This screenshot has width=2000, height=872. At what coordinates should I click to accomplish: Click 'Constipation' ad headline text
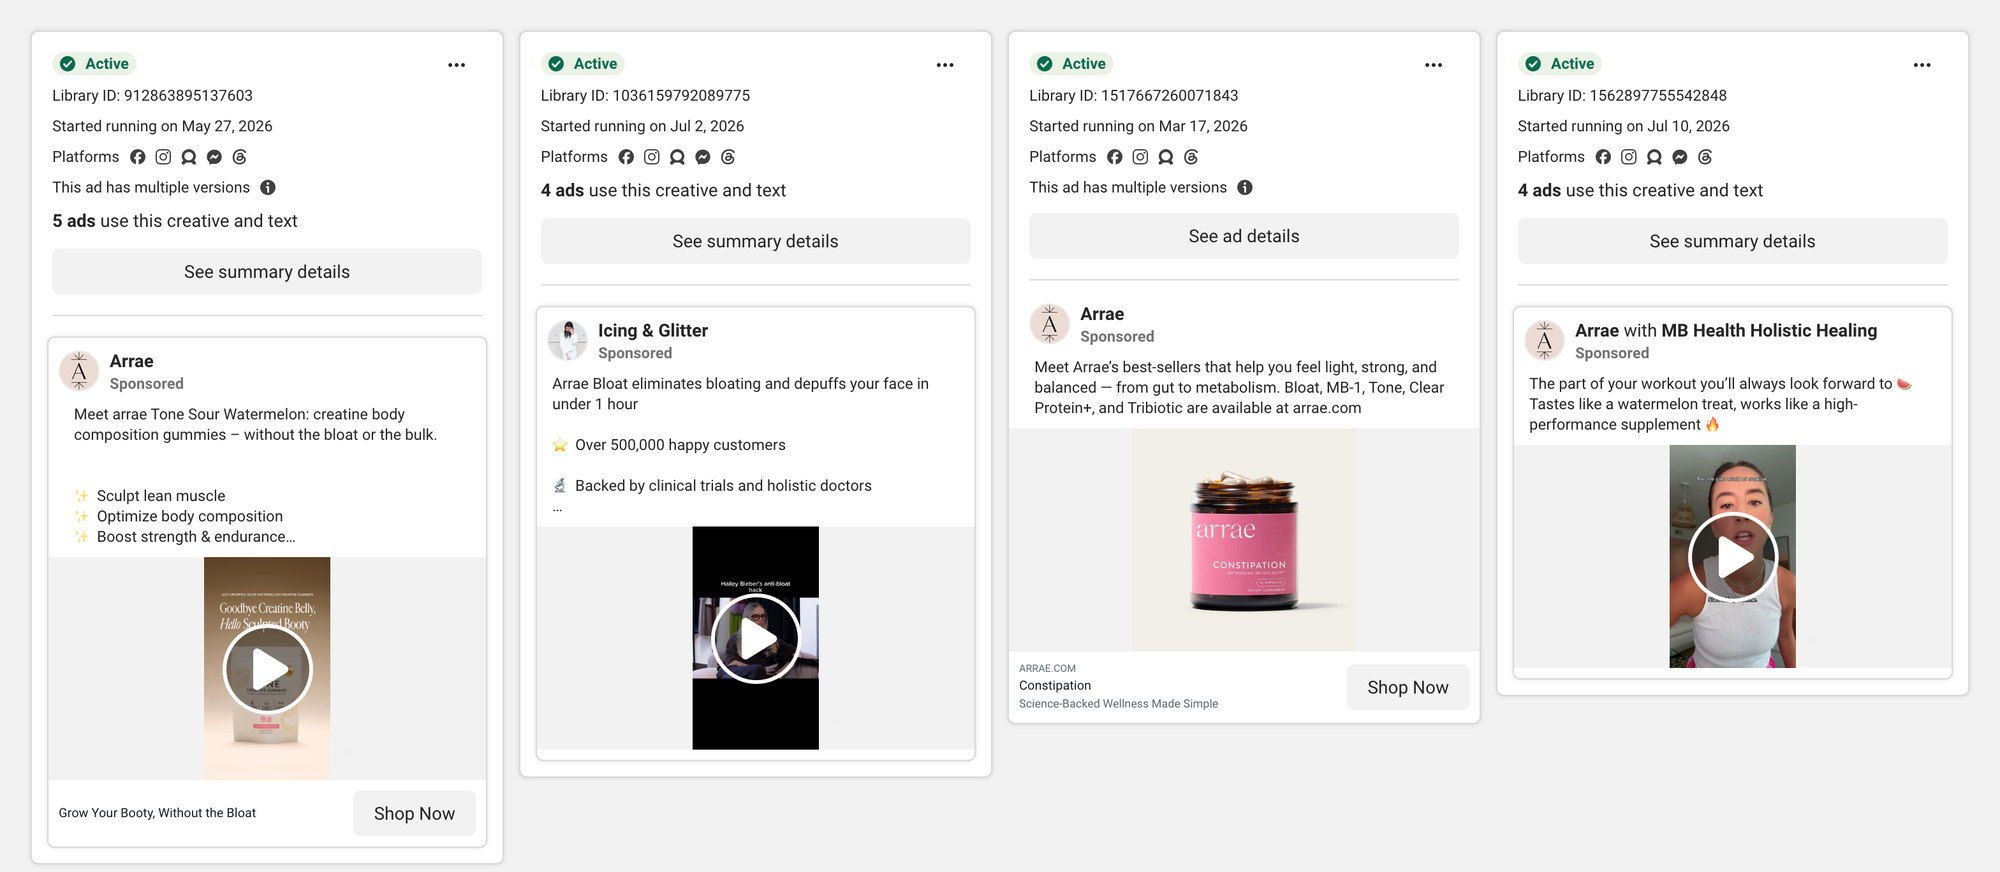[1055, 686]
